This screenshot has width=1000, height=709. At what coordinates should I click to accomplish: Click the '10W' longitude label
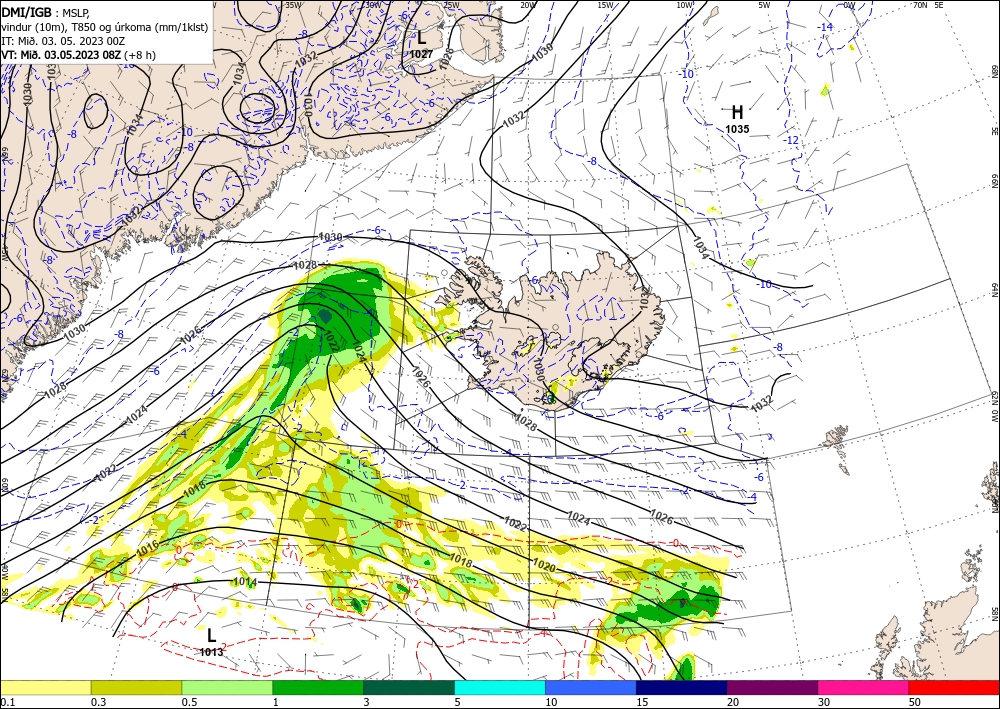[x=684, y=5]
